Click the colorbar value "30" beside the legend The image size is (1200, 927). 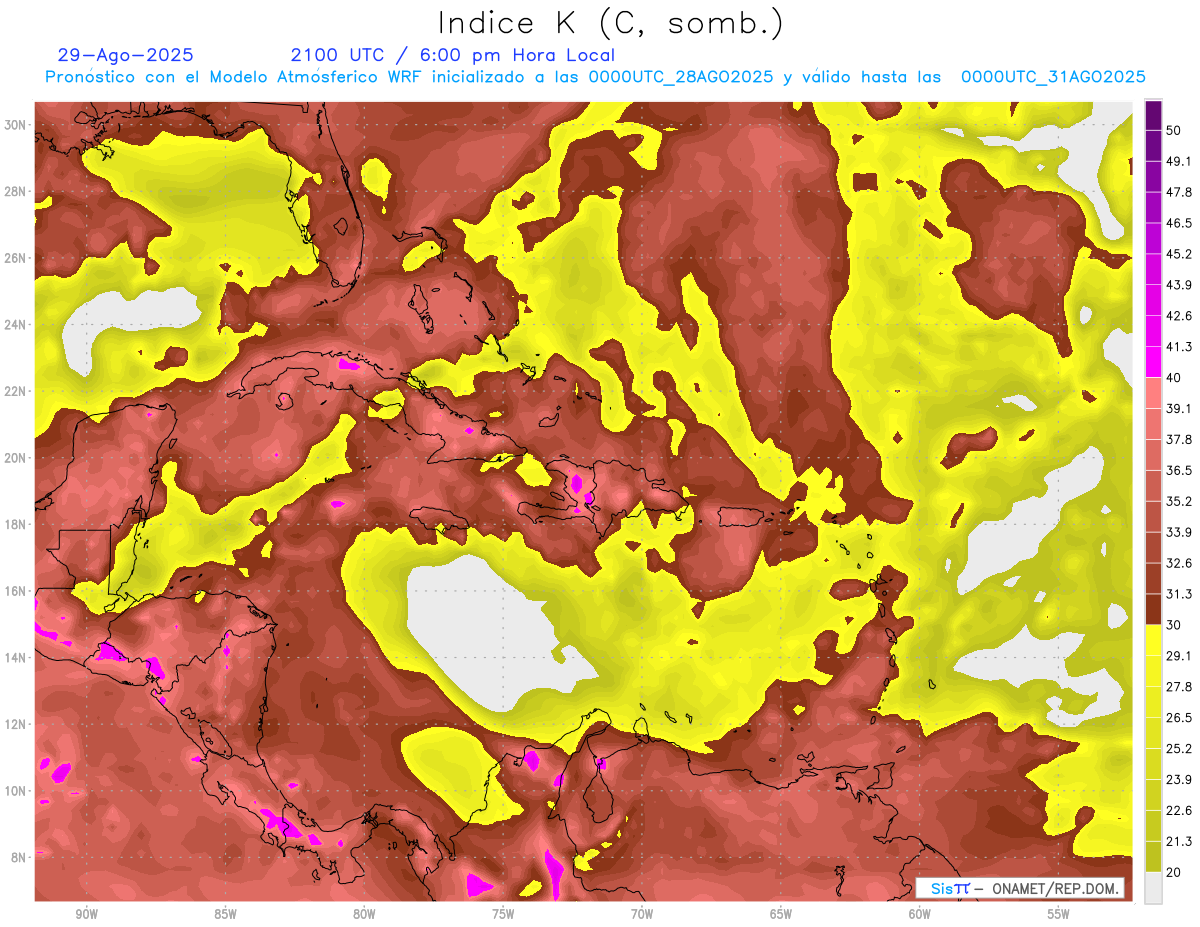click(x=1174, y=625)
